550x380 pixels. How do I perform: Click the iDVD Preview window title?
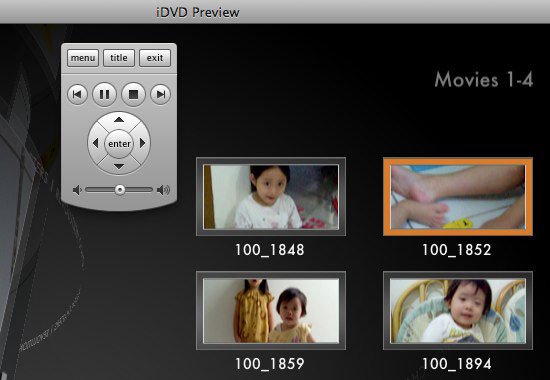point(198,12)
